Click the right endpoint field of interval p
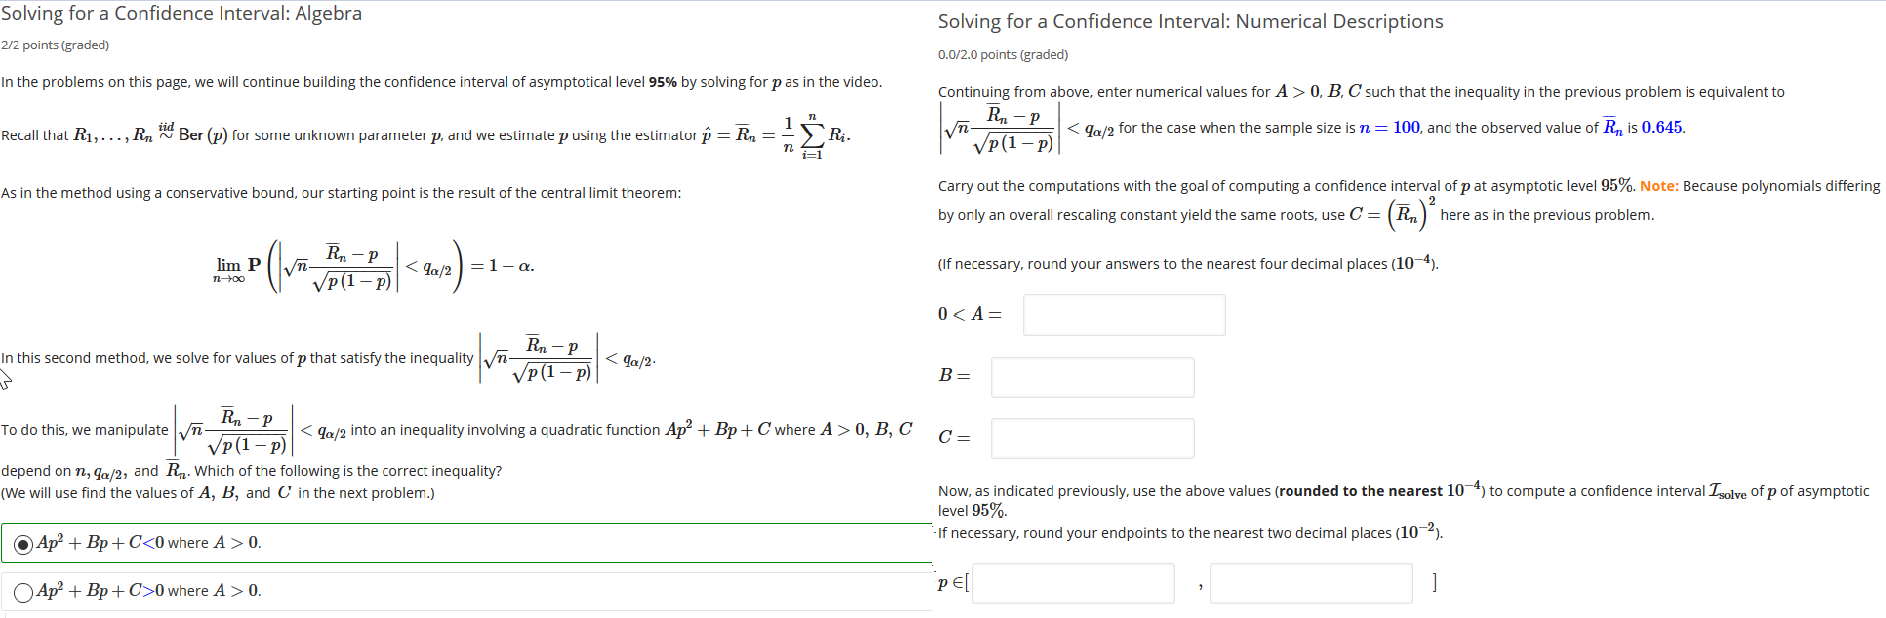Screen dimensions: 1886x618 tap(1310, 583)
